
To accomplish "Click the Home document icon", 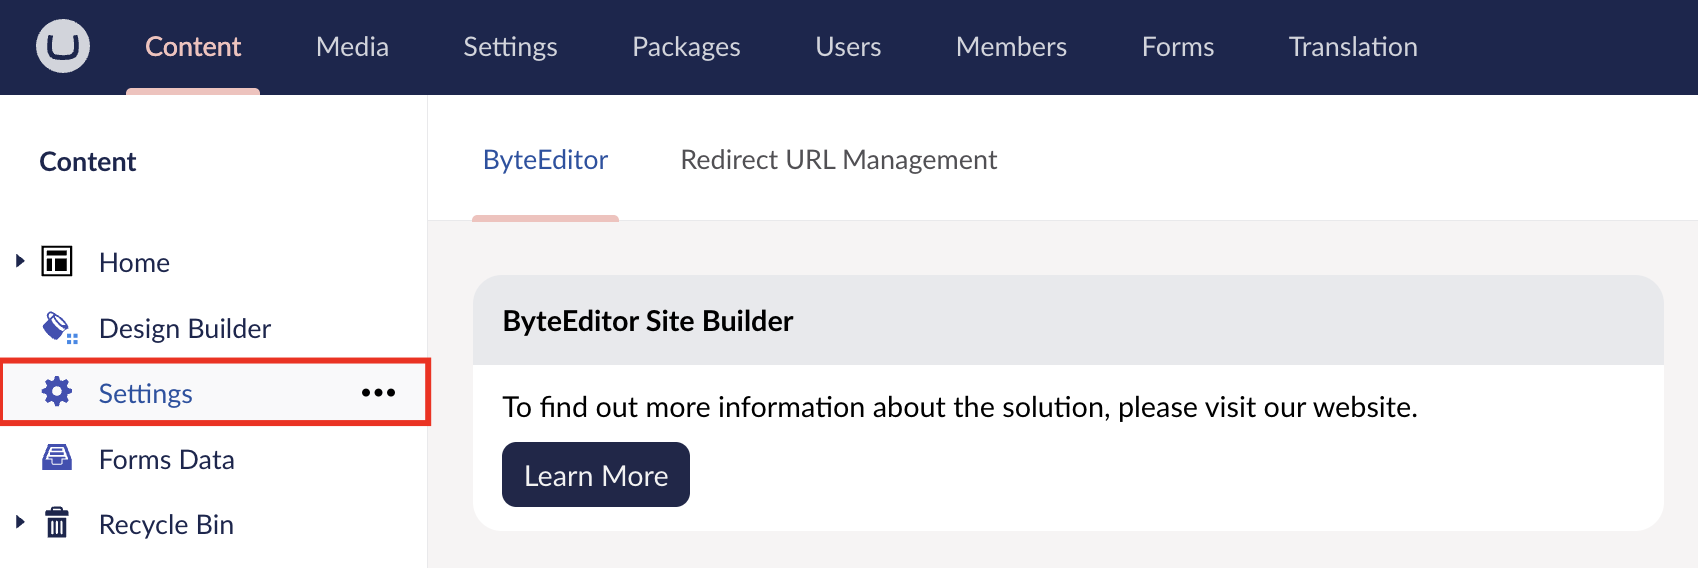I will 57,262.
